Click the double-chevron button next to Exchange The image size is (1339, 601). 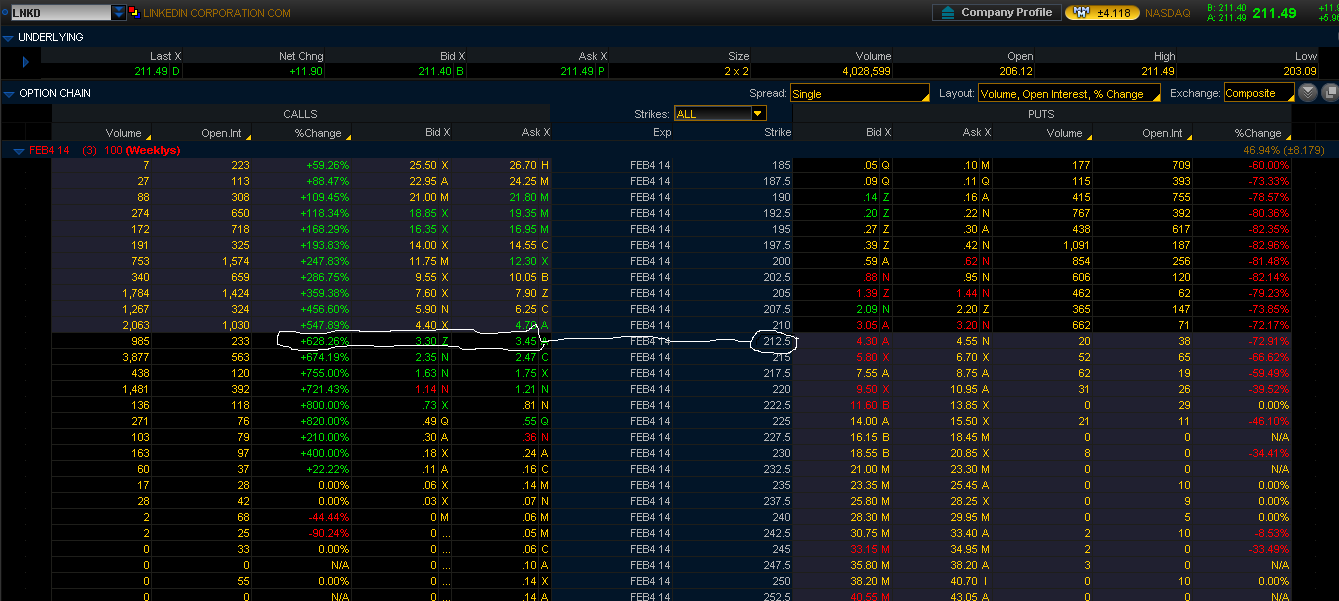tap(1308, 93)
